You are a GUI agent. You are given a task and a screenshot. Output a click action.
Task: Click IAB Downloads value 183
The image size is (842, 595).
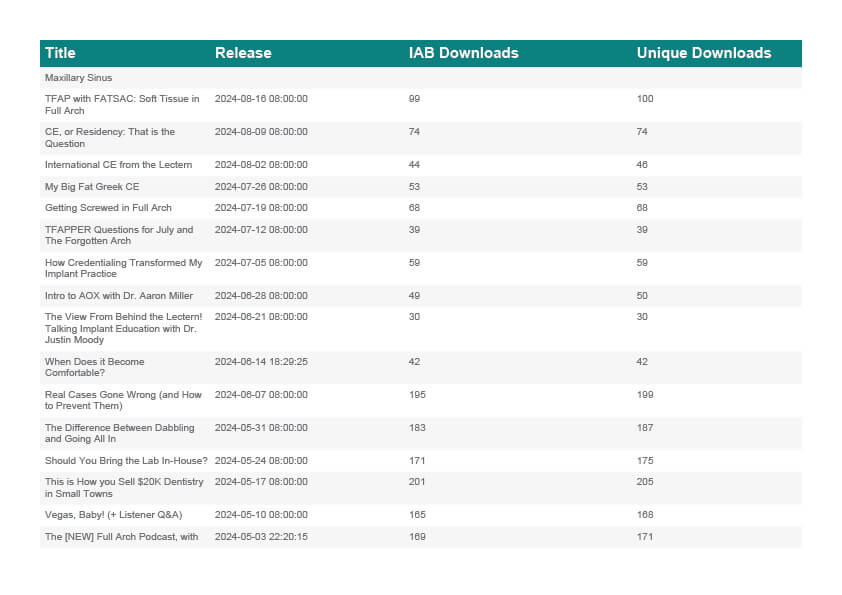pyautogui.click(x=417, y=428)
